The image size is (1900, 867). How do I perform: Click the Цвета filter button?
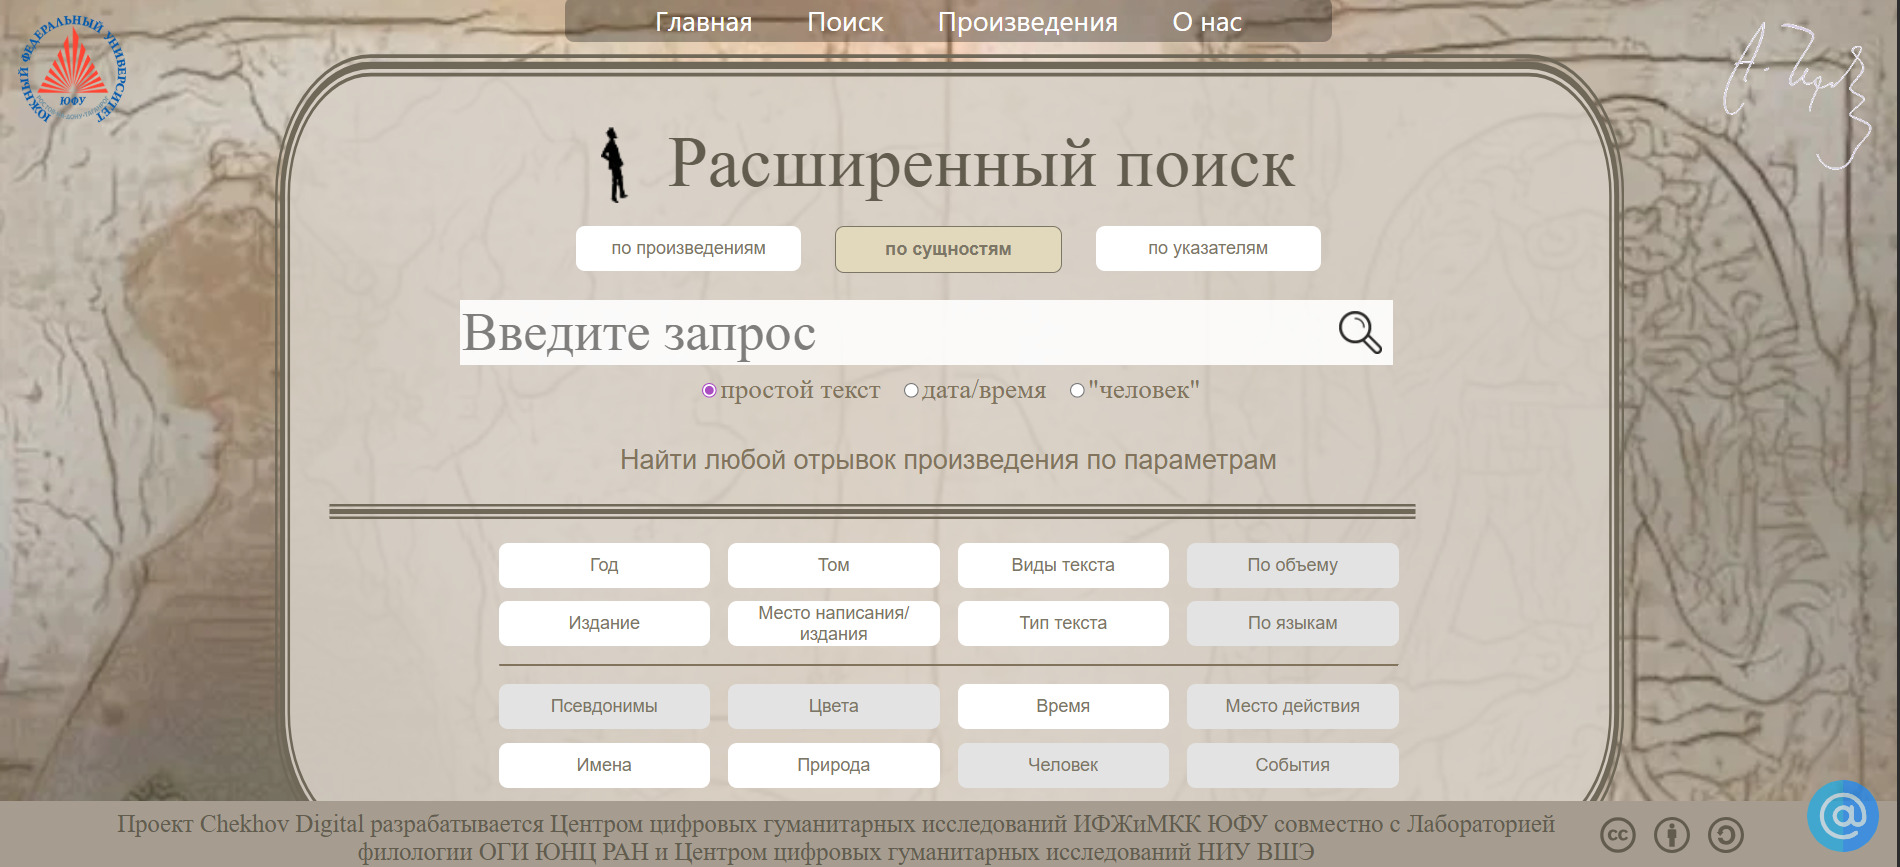tap(834, 706)
